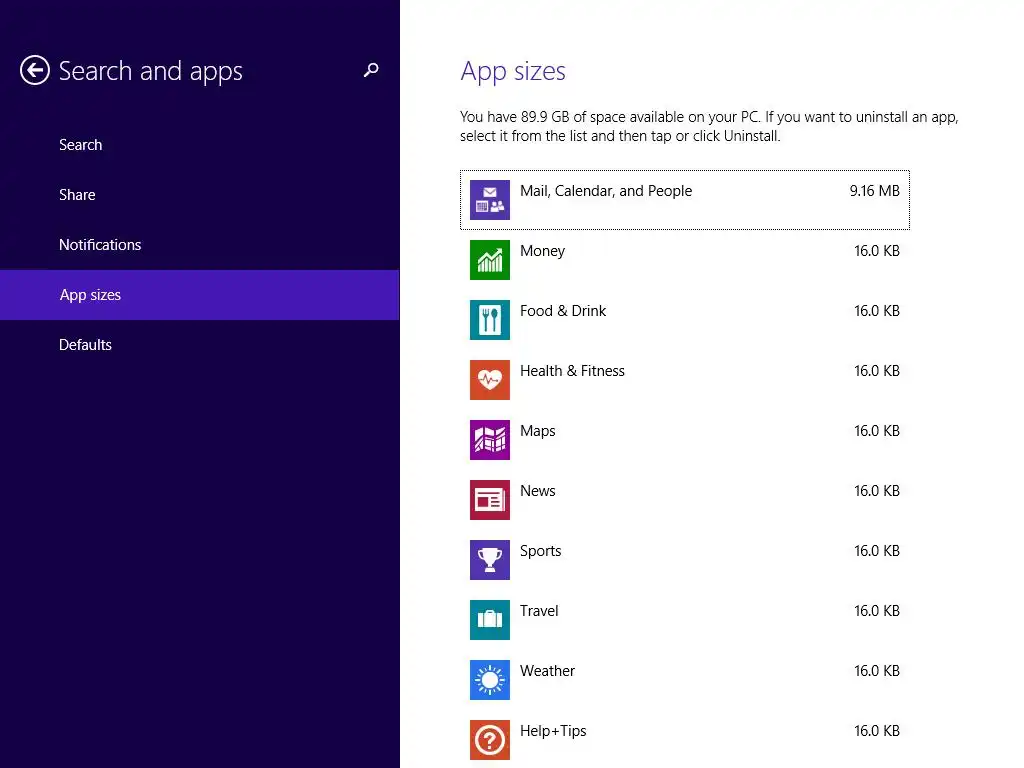
Task: Click the 16.0 KB size beside Weather
Action: pyautogui.click(x=877, y=671)
